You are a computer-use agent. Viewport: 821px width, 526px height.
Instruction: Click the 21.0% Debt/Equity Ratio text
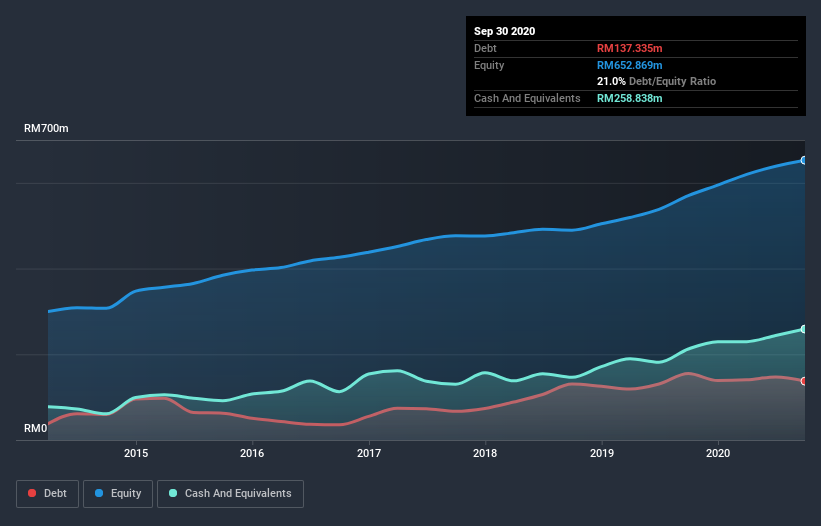[657, 81]
